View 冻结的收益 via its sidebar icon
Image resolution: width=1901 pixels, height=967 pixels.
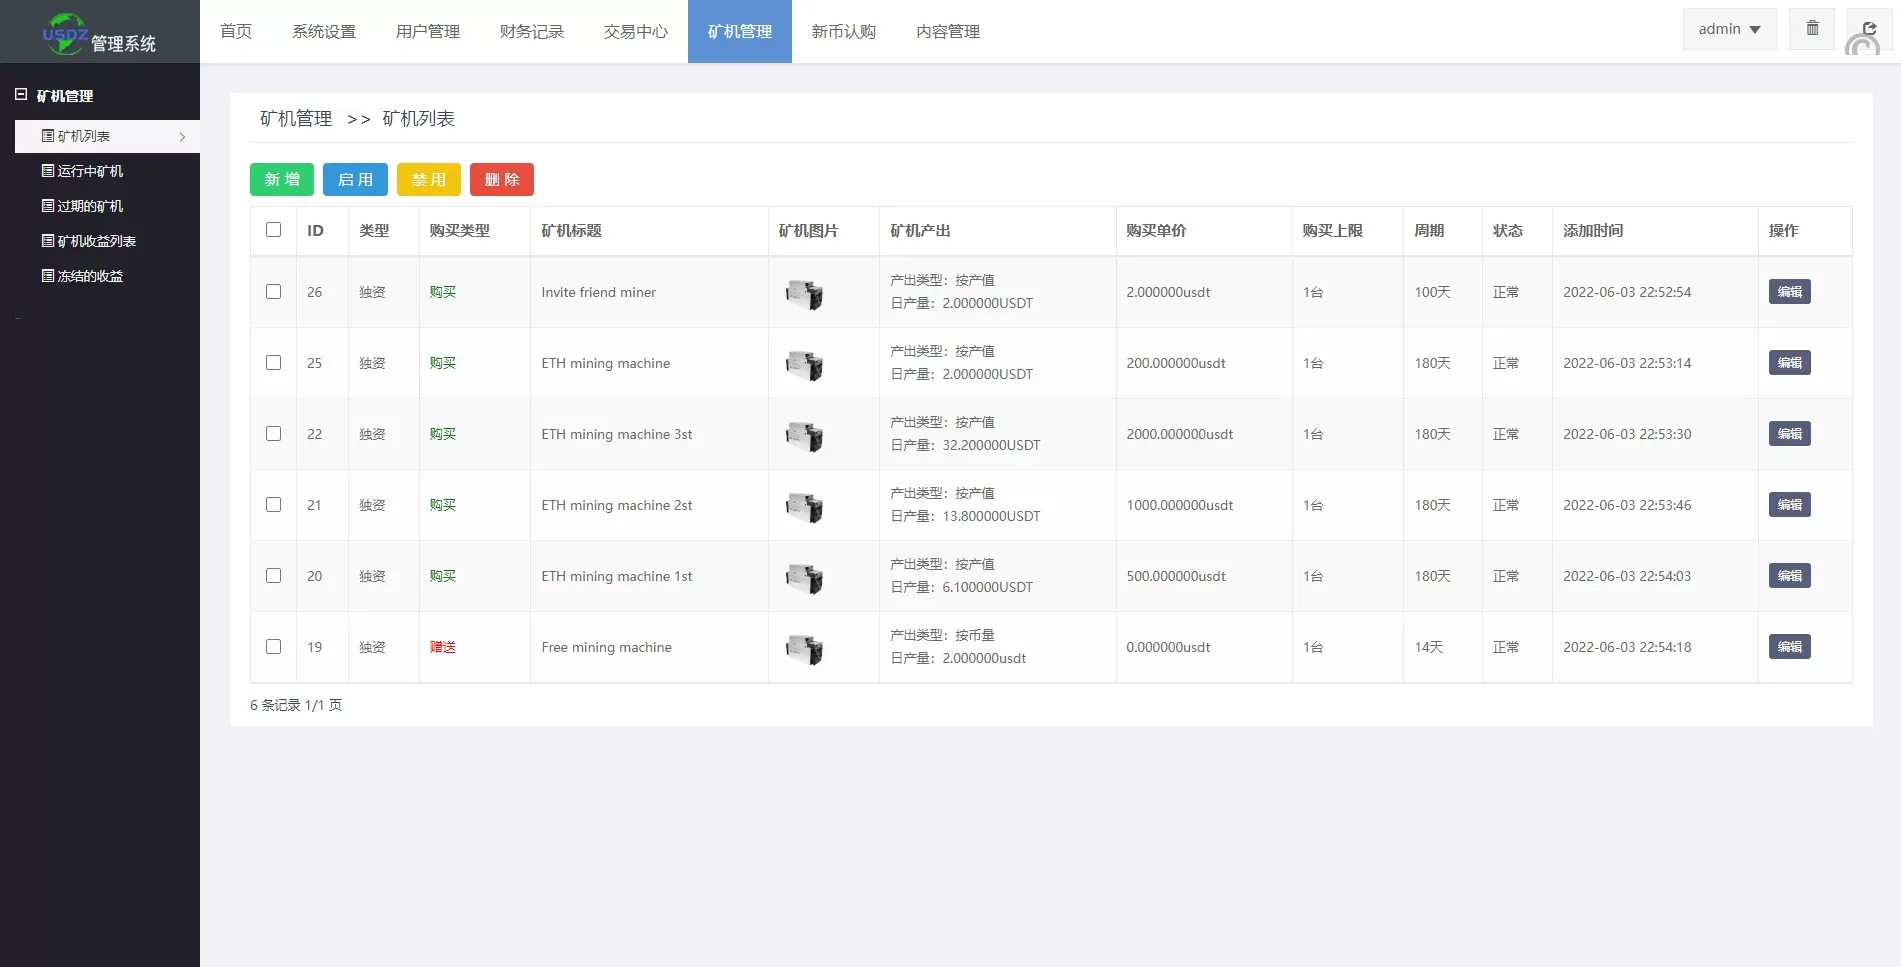48,276
